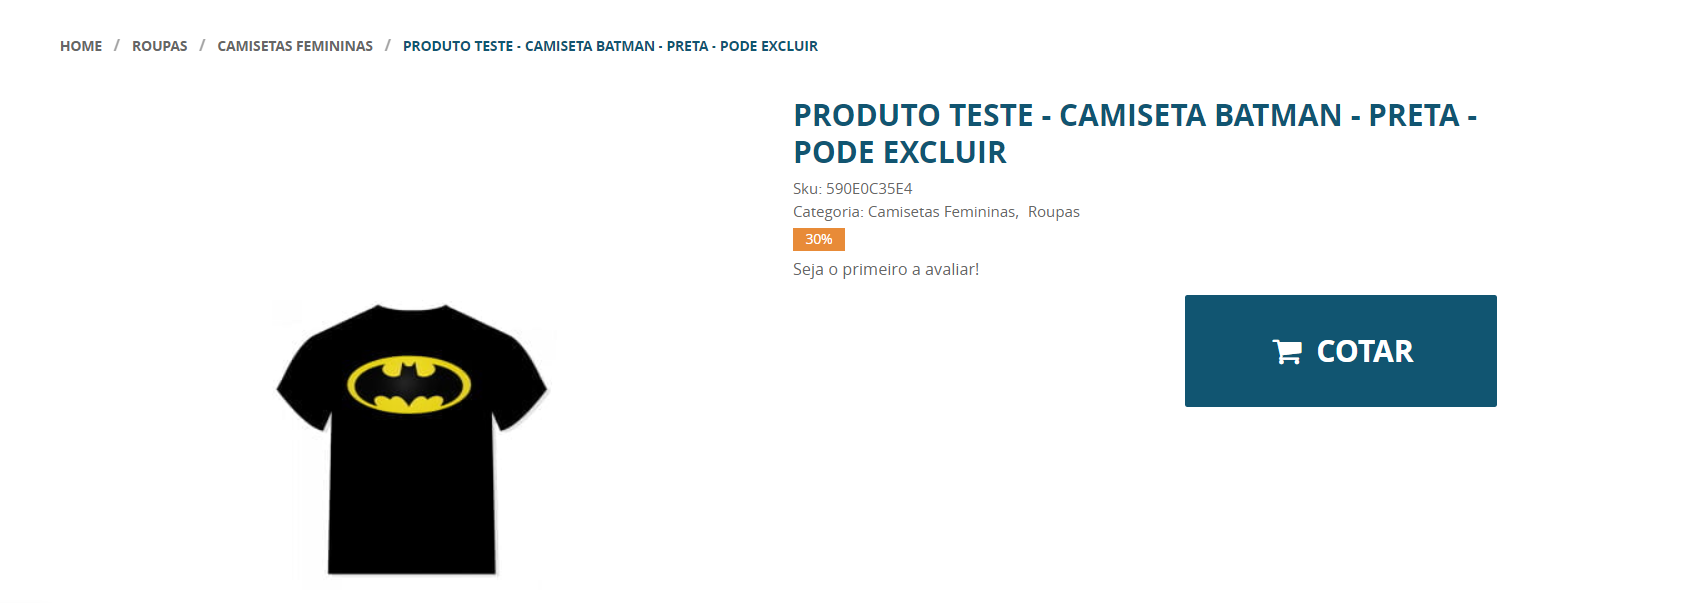Select the orange 30% discount badge
The width and height of the screenshot is (1696, 603).
819,239
